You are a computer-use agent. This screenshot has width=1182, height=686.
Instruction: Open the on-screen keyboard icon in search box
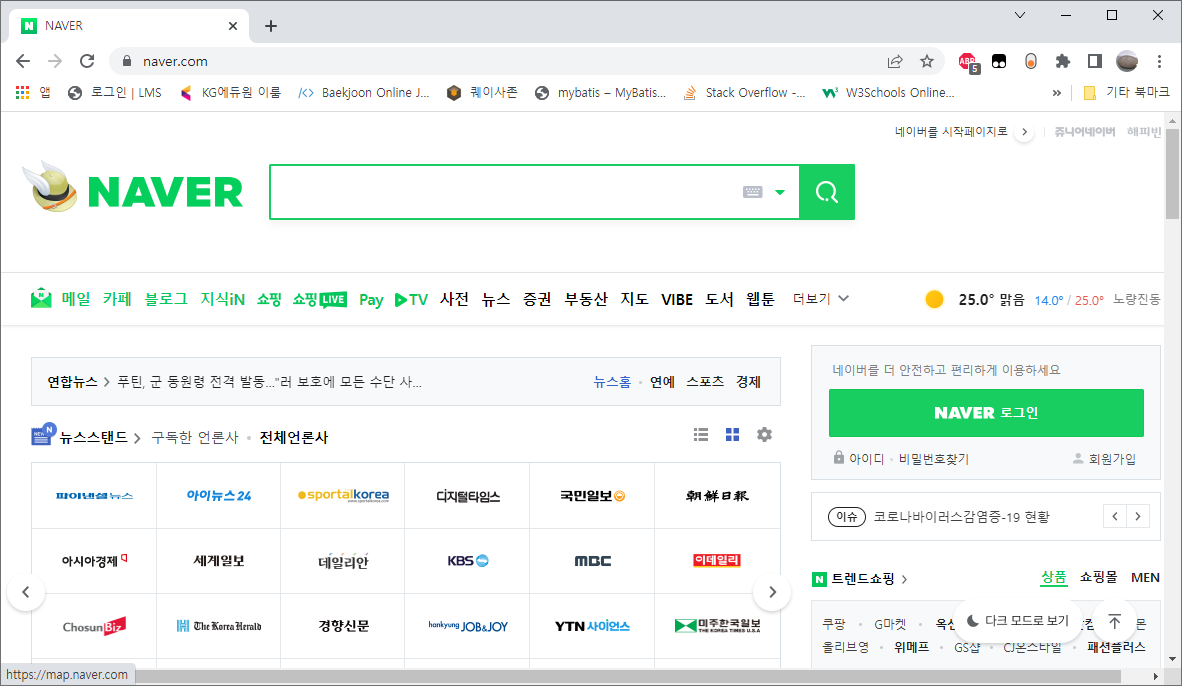pos(752,192)
